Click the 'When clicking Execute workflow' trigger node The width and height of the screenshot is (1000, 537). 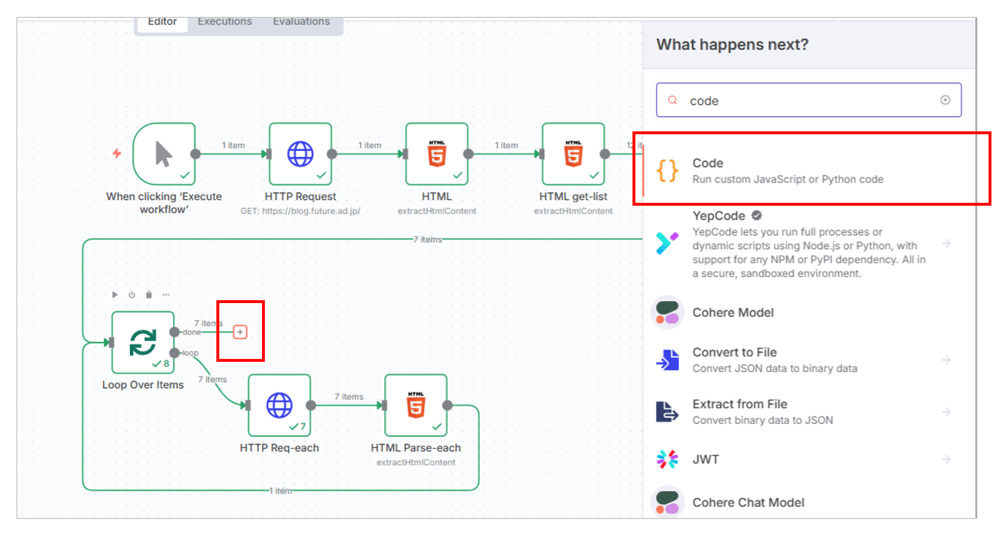pyautogui.click(x=163, y=154)
